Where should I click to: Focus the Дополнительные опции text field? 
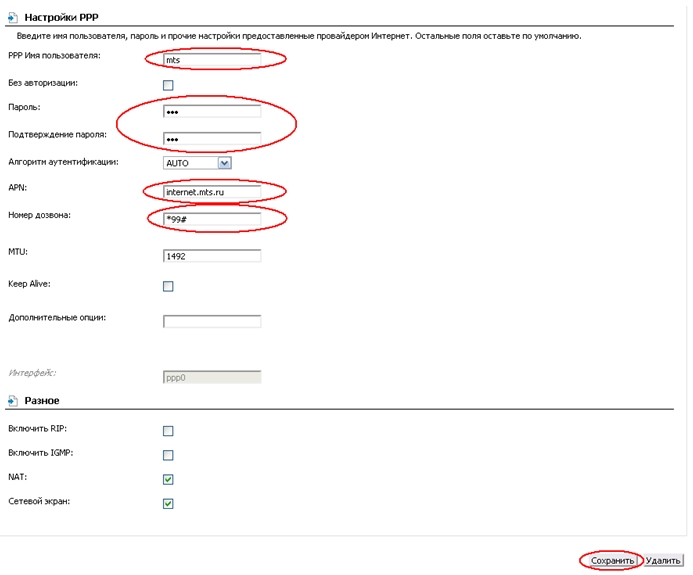click(211, 321)
